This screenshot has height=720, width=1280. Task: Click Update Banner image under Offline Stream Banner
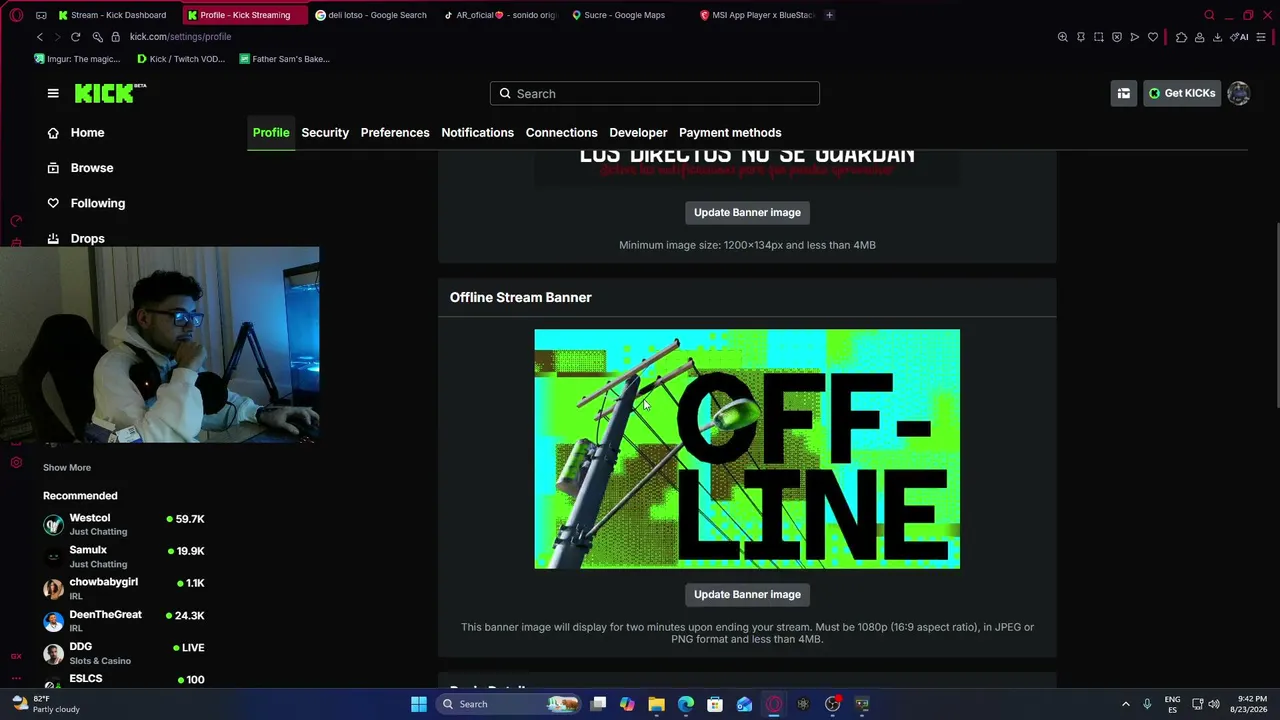tap(747, 594)
